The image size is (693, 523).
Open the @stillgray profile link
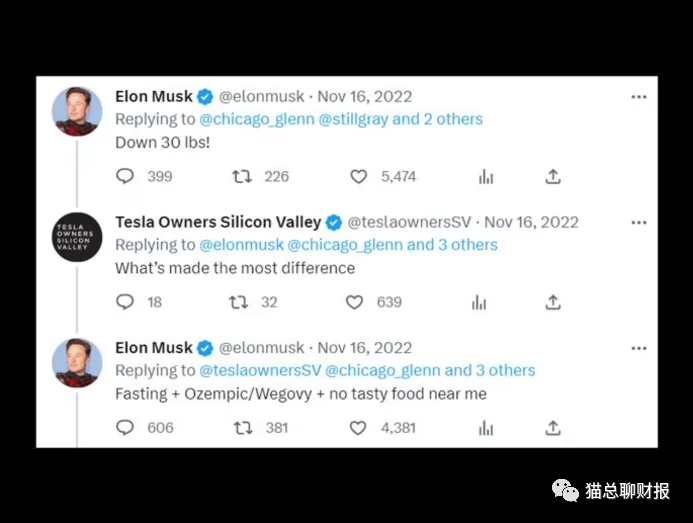352,119
